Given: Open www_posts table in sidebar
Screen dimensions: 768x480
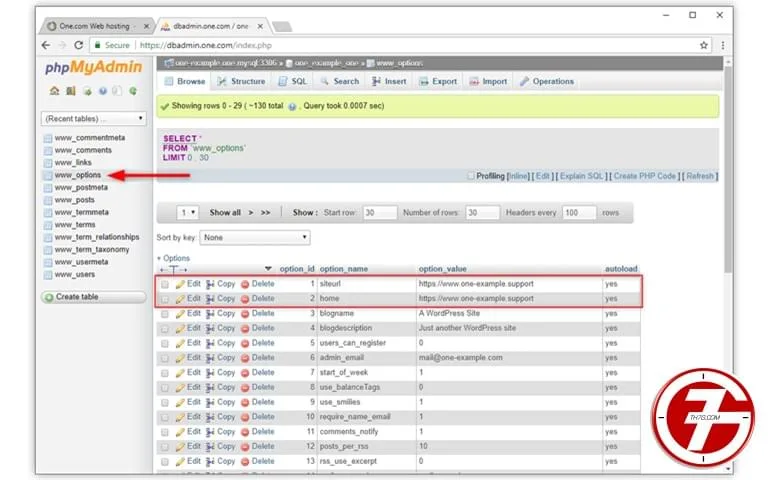Looking at the screenshot, I should 74,200.
